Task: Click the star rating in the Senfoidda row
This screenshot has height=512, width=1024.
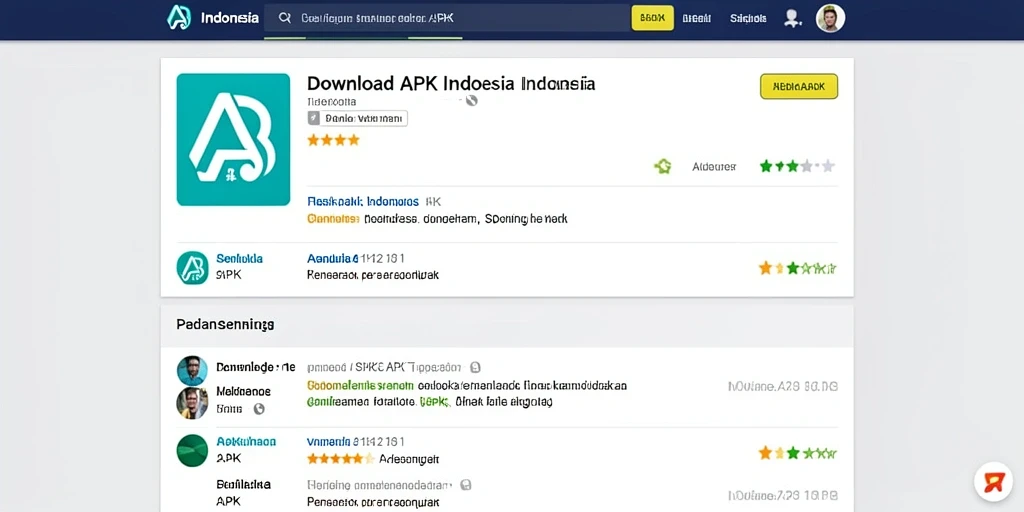Action: [797, 268]
